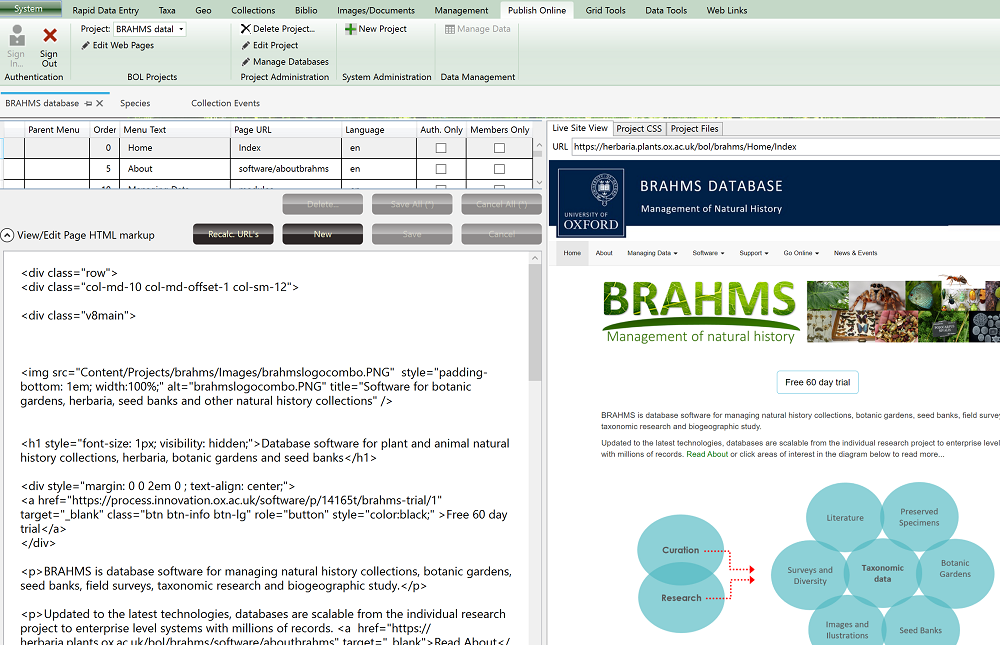Open the Management ribbon tab
The image size is (1000, 645).
point(461,10)
